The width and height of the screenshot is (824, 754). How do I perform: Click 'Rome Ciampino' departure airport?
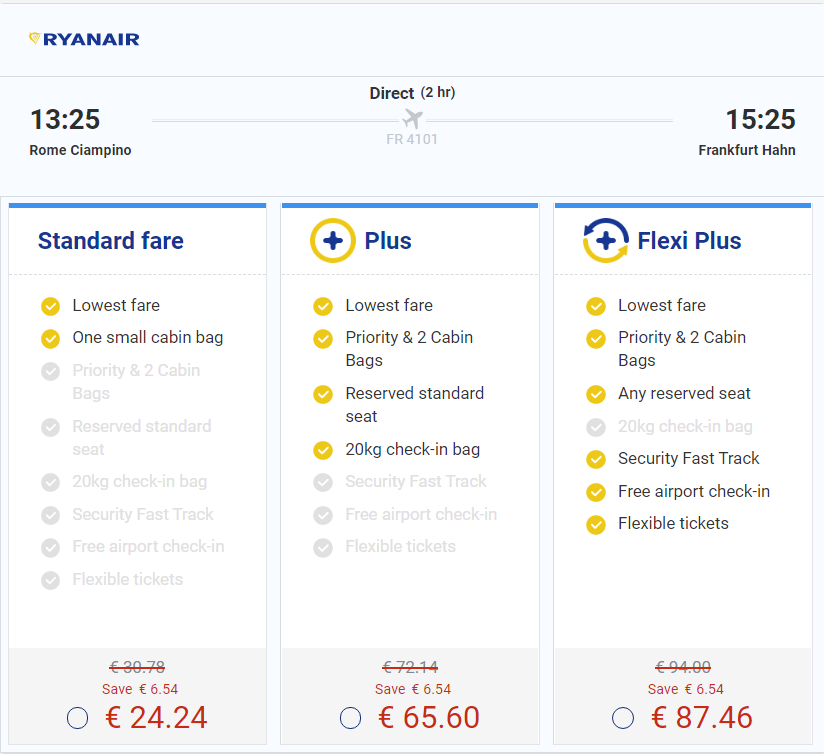click(x=80, y=150)
